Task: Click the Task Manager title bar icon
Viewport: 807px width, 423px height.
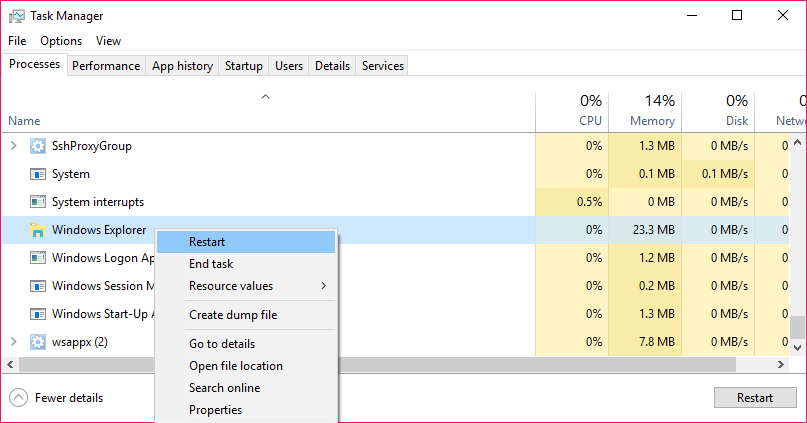Action: (16, 16)
